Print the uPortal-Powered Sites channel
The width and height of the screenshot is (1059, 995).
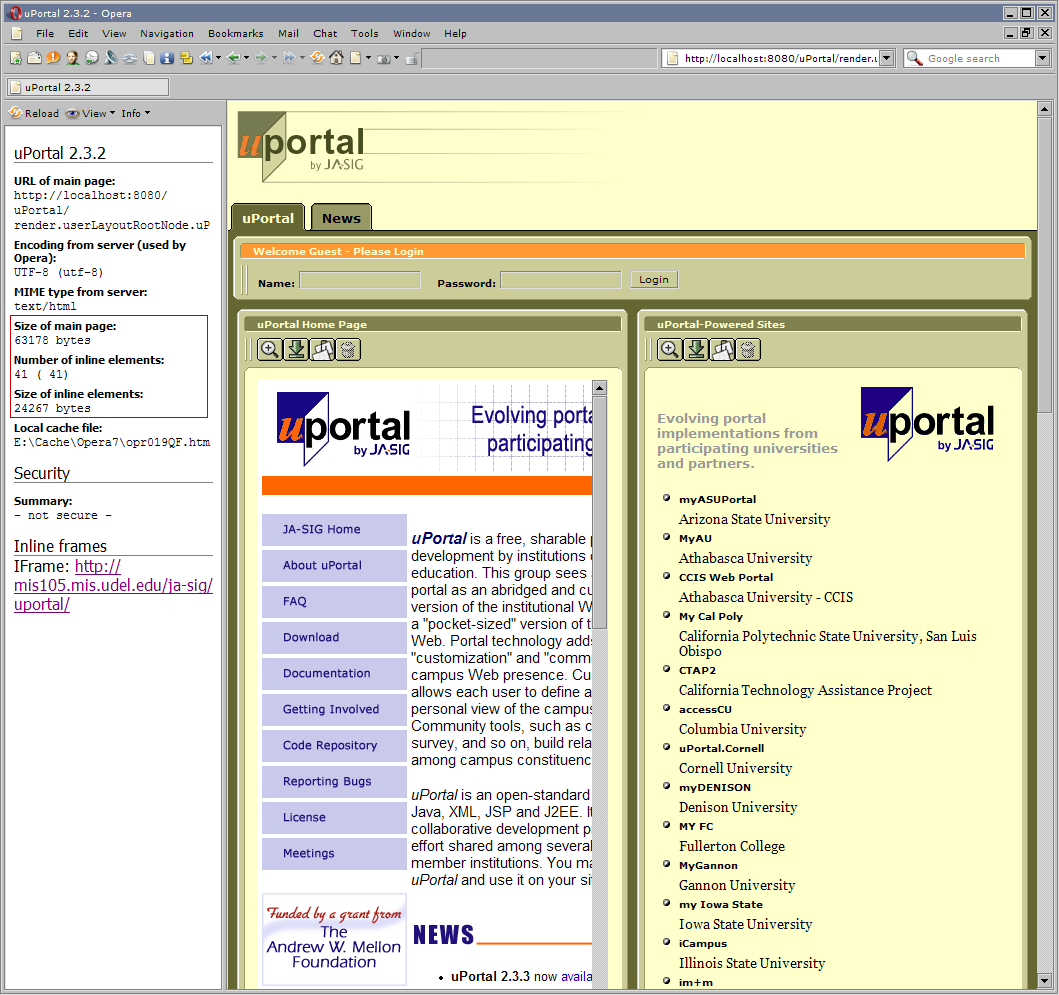(722, 349)
